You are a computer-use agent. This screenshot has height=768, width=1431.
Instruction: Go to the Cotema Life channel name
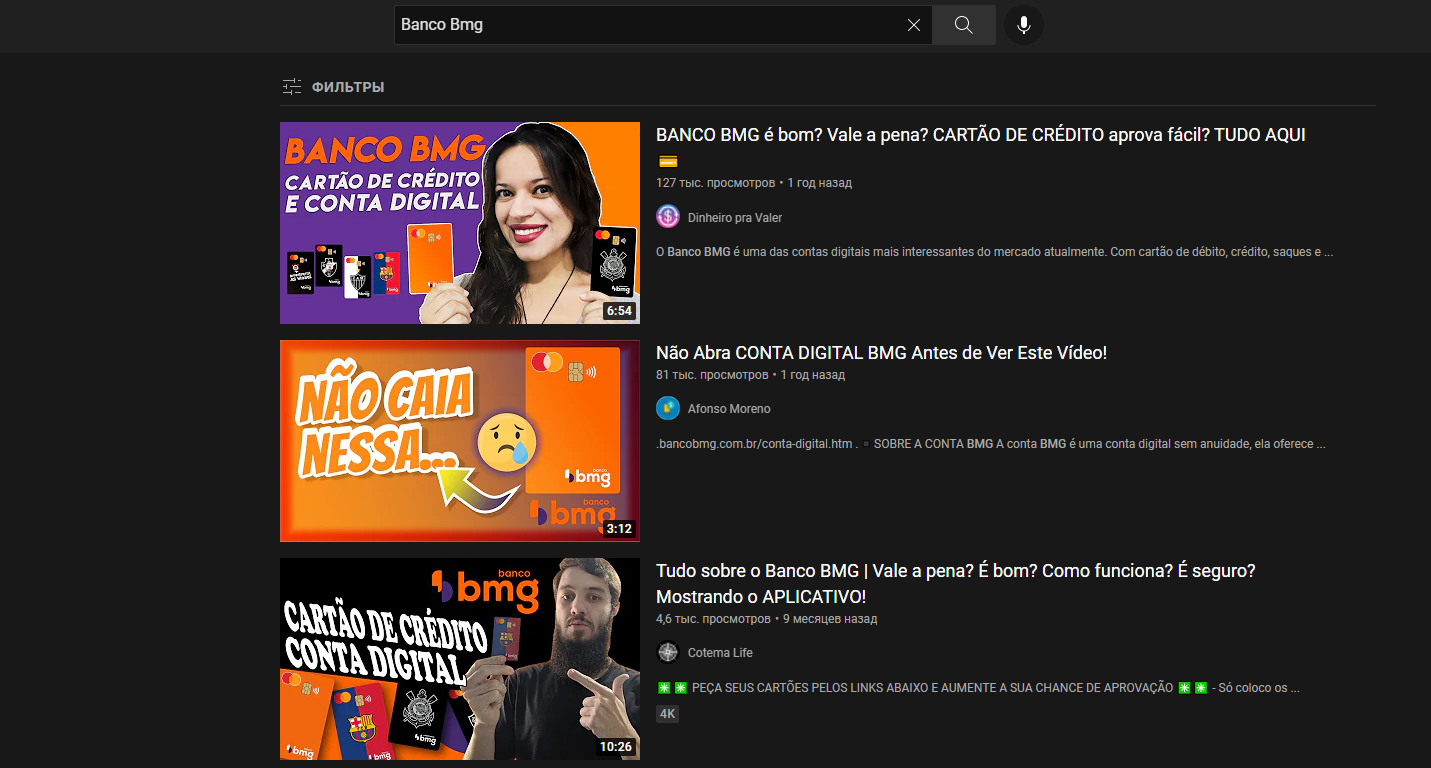coord(720,653)
